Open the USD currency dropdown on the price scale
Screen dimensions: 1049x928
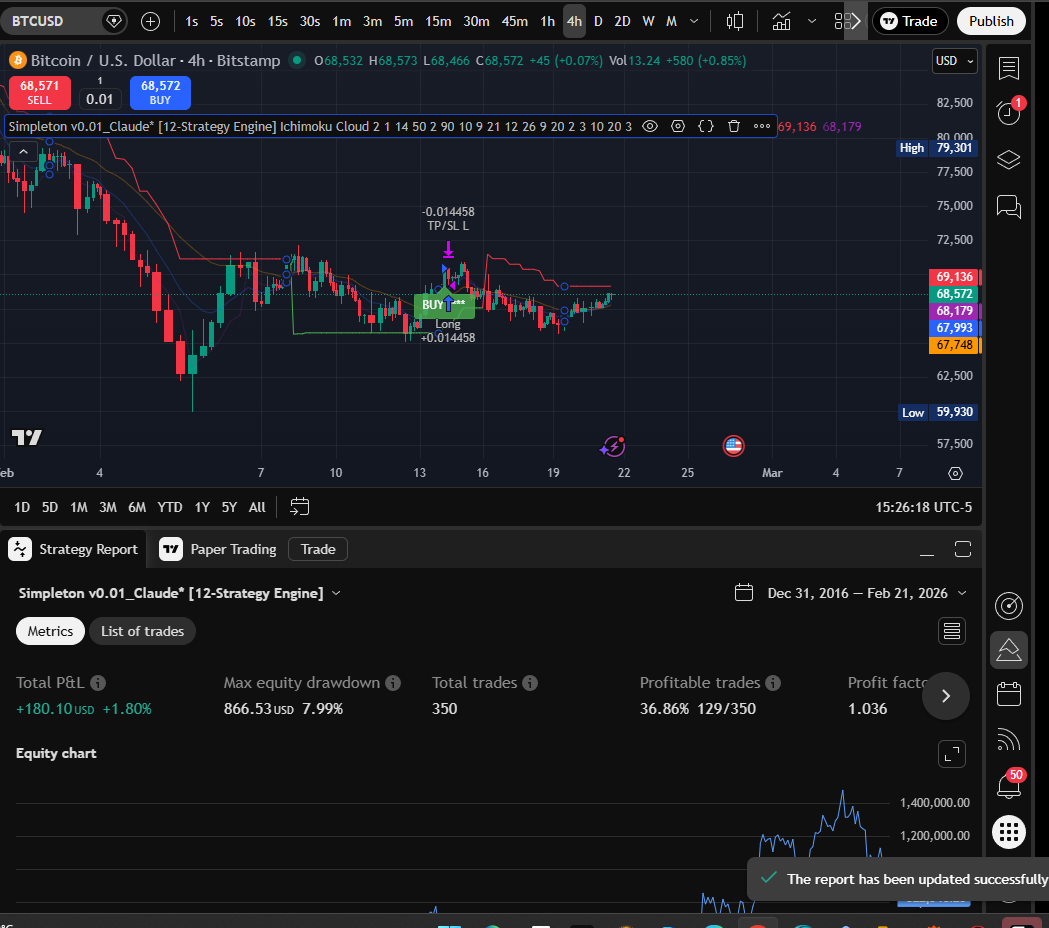pos(954,61)
